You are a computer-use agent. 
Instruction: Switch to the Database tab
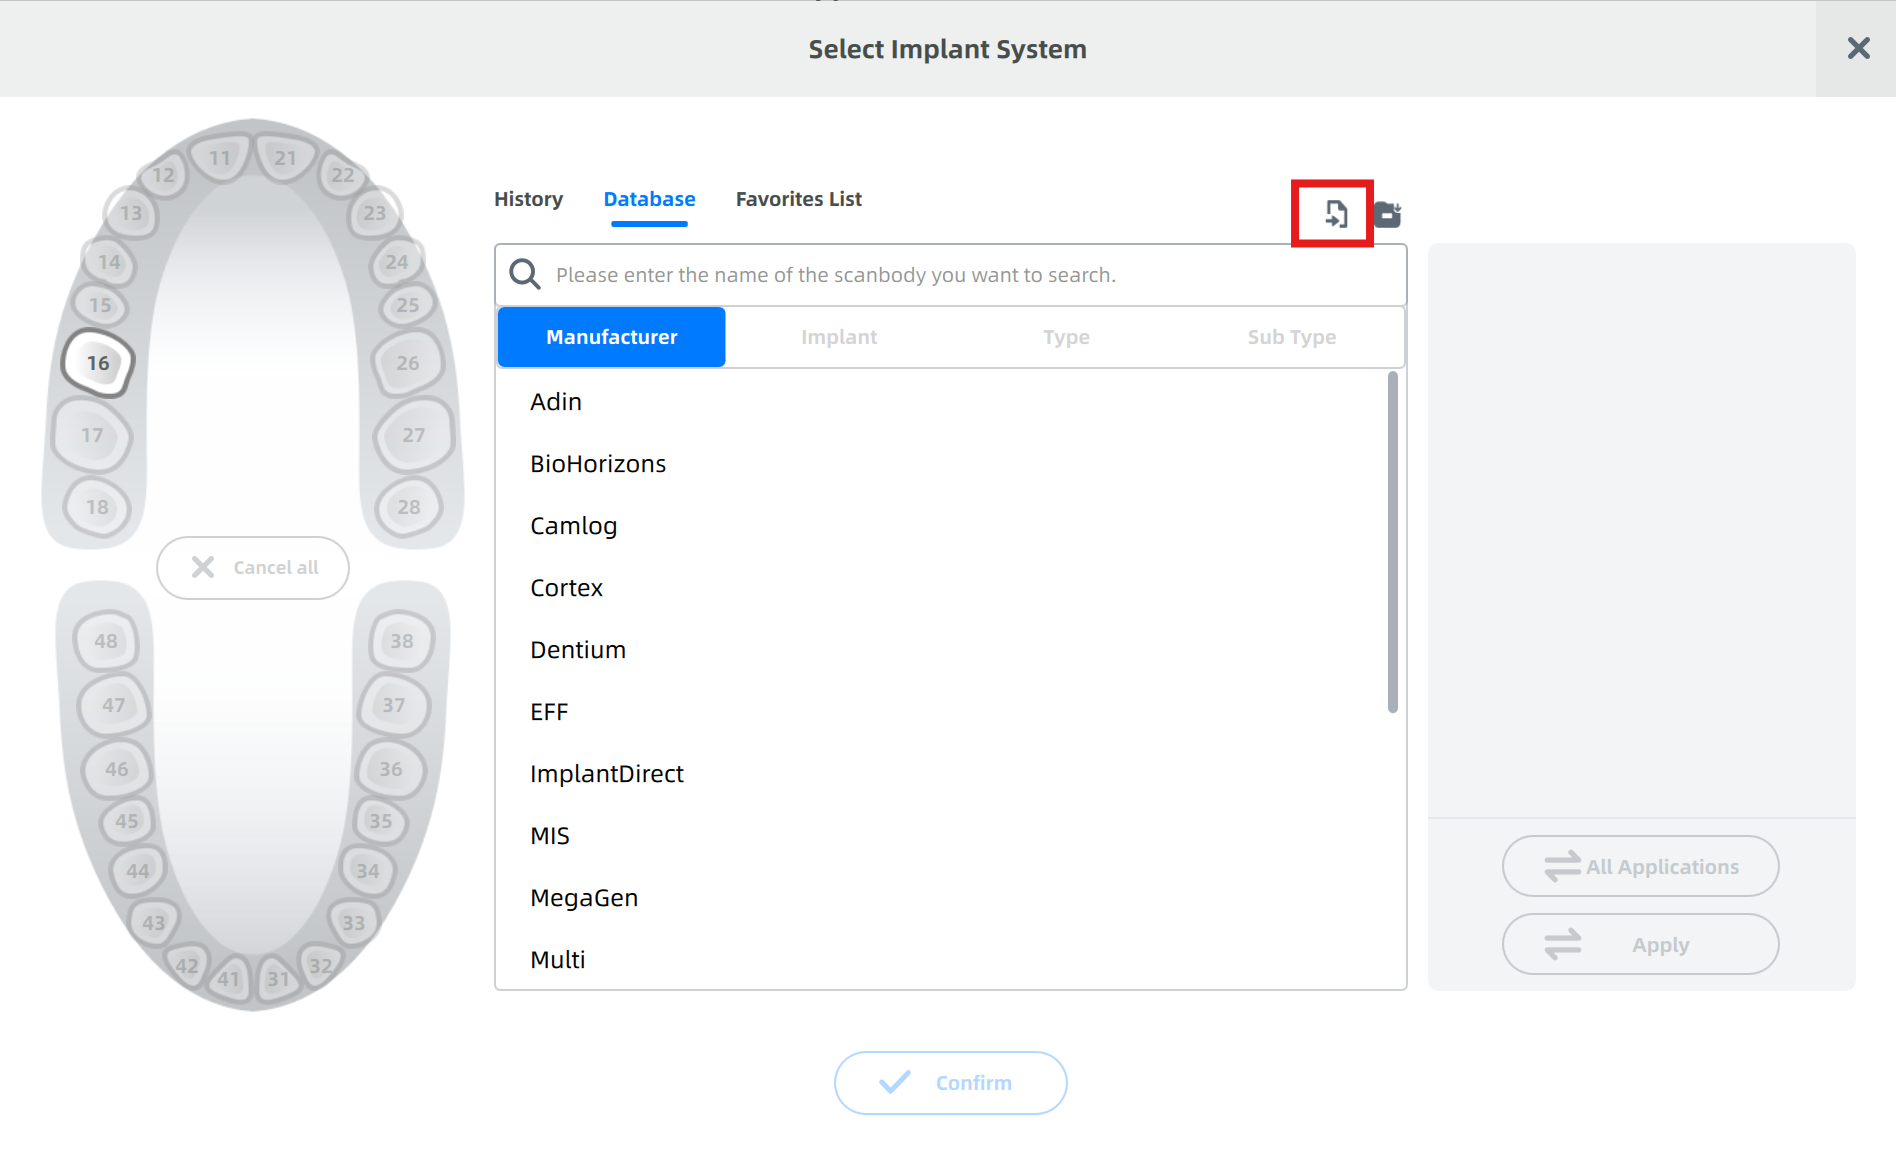click(x=649, y=199)
